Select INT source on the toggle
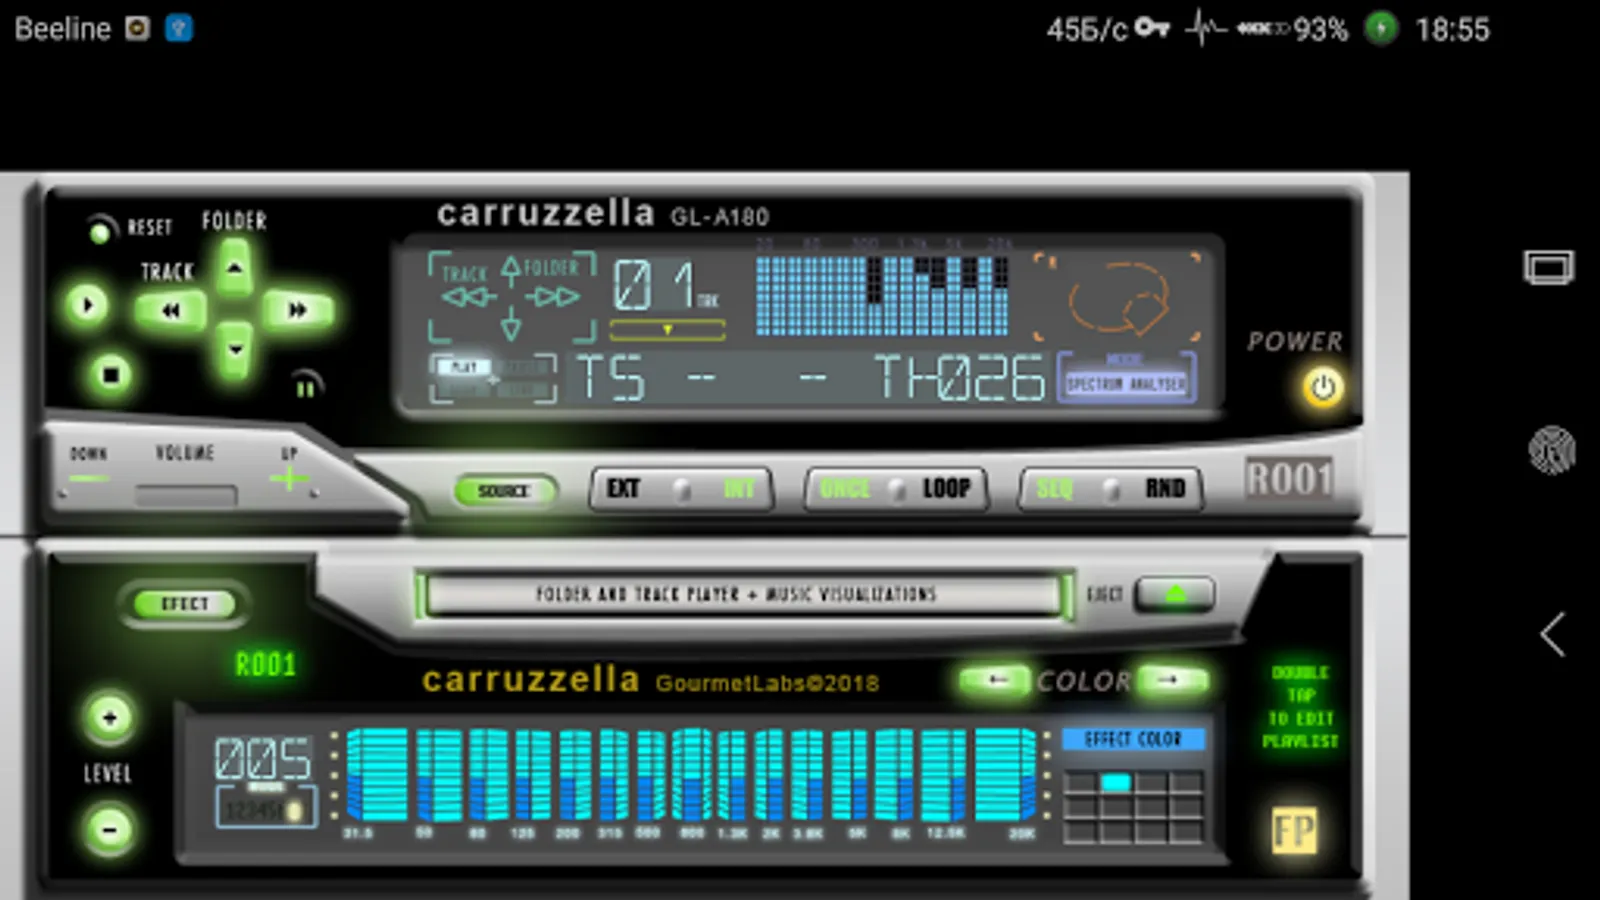The height and width of the screenshot is (900, 1600). click(739, 488)
